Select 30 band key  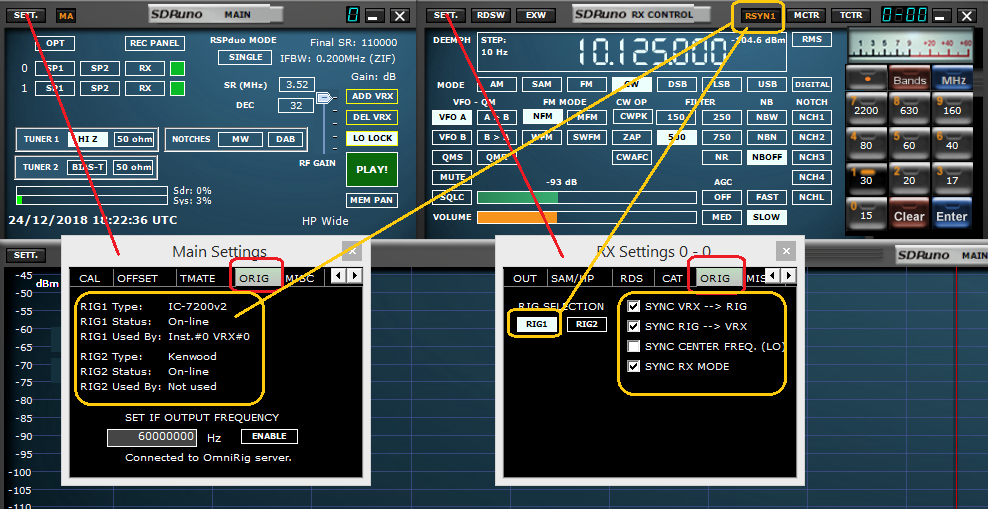866,177
